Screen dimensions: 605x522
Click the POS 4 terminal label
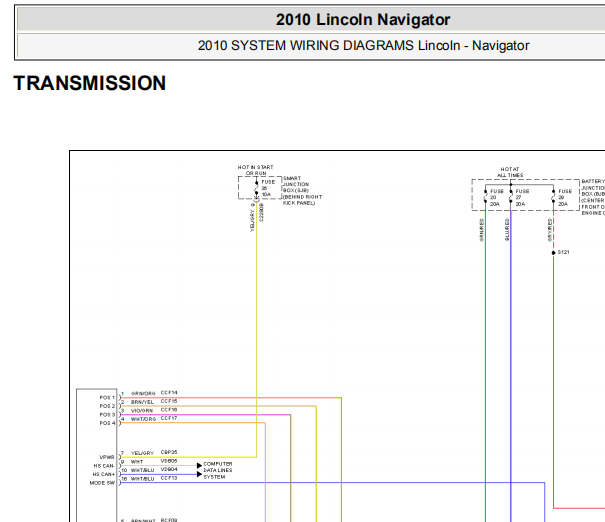point(107,423)
